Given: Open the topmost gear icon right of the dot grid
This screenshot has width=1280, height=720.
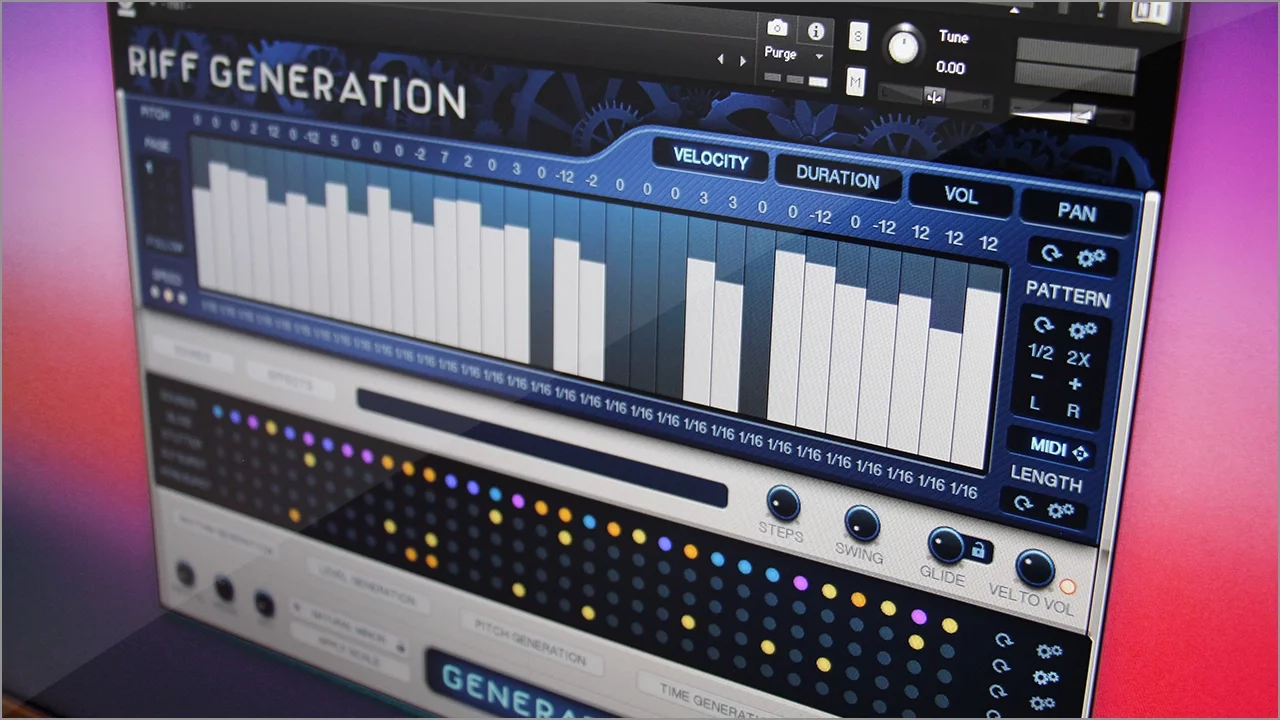Looking at the screenshot, I should 1047,652.
